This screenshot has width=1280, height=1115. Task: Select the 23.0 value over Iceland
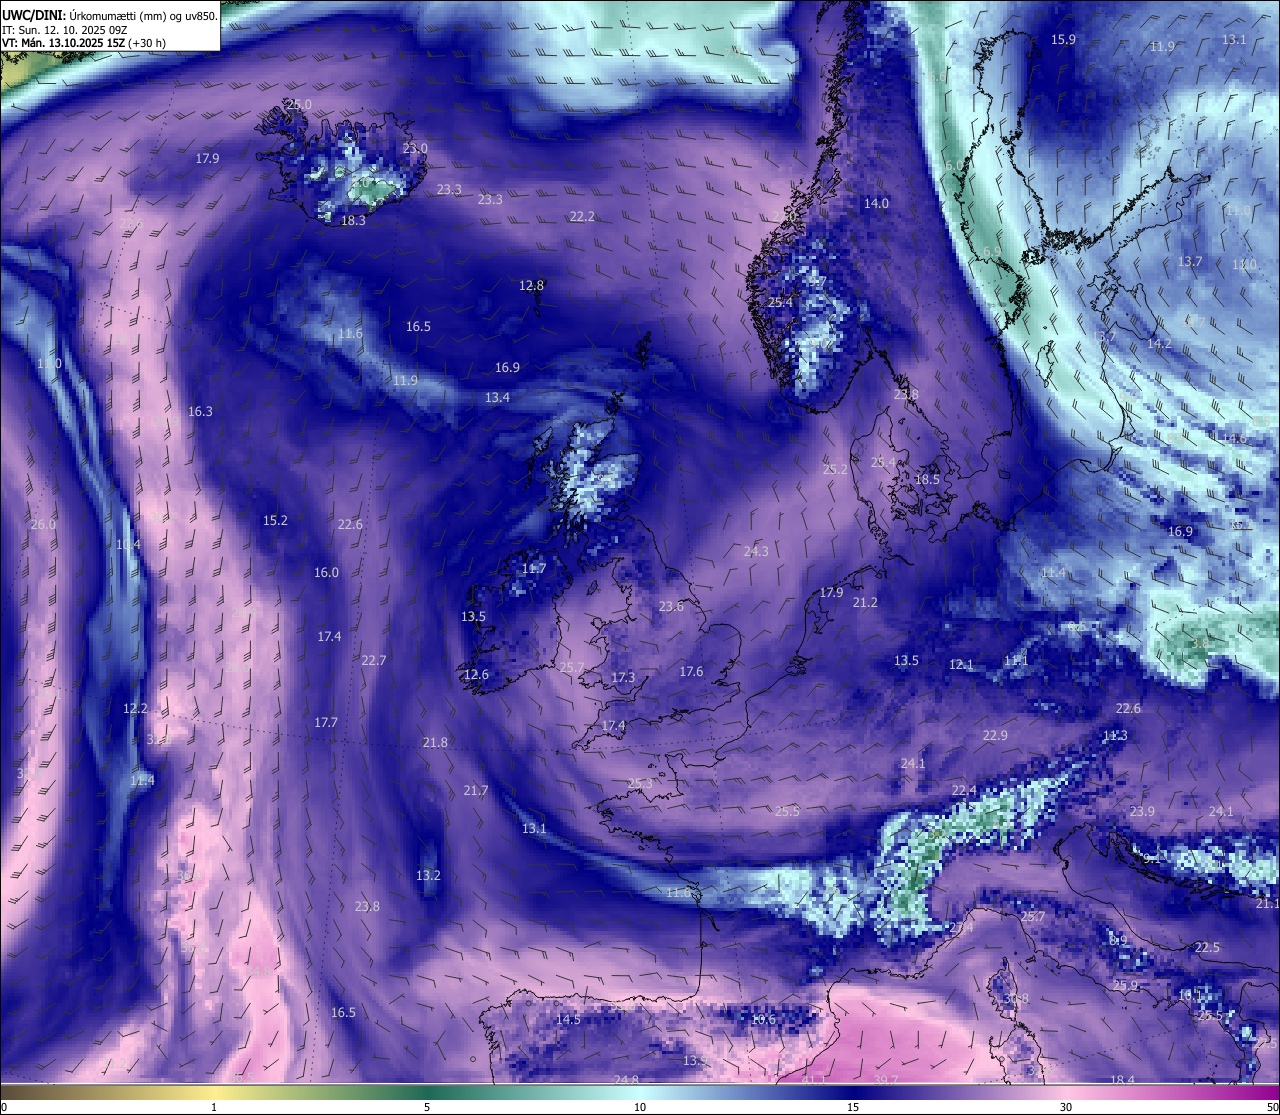point(415,148)
